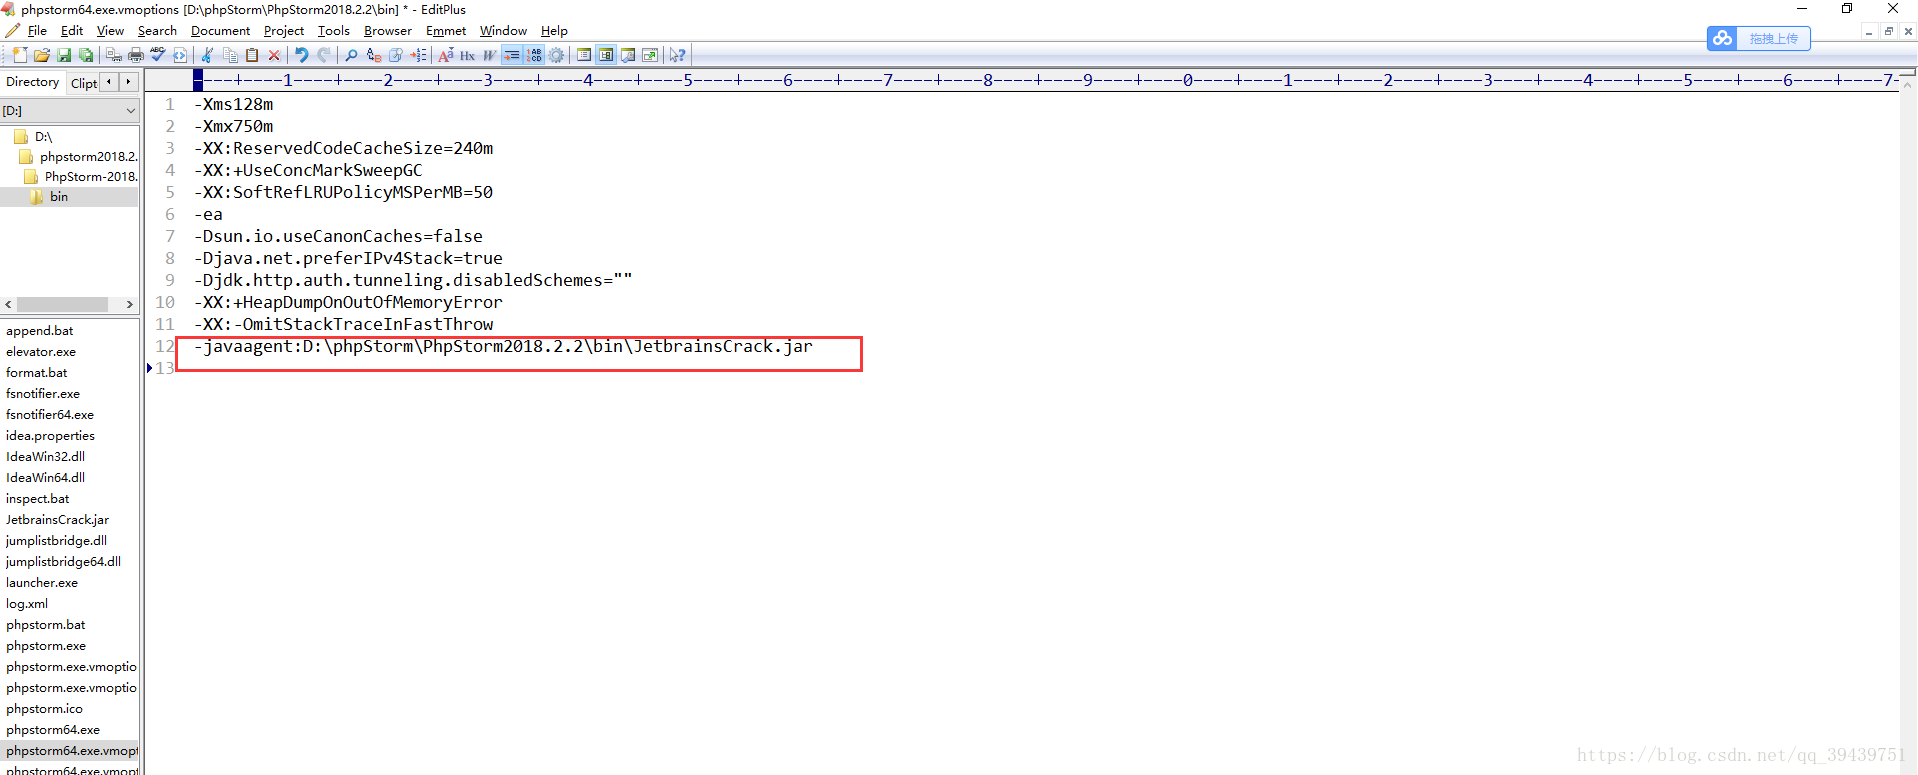The width and height of the screenshot is (1918, 775).
Task: Click the View in Browser icon
Action: 180,55
